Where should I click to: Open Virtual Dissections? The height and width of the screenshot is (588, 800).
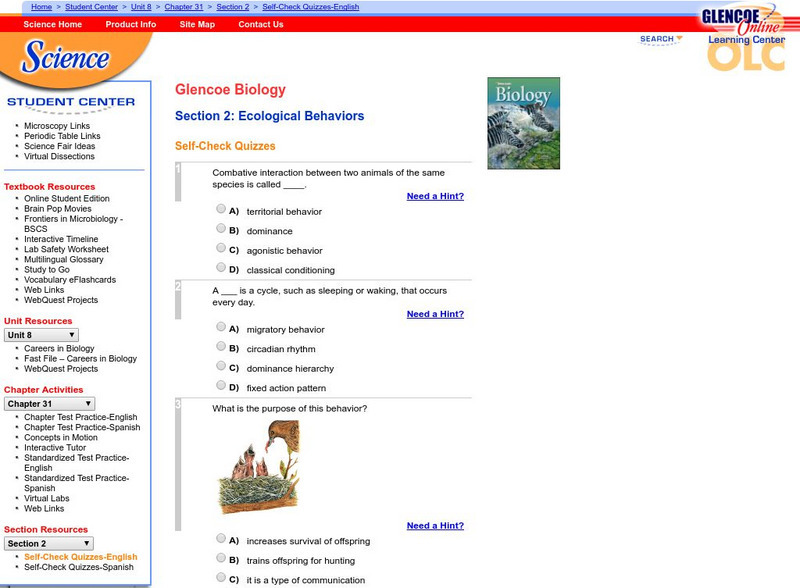tap(59, 156)
